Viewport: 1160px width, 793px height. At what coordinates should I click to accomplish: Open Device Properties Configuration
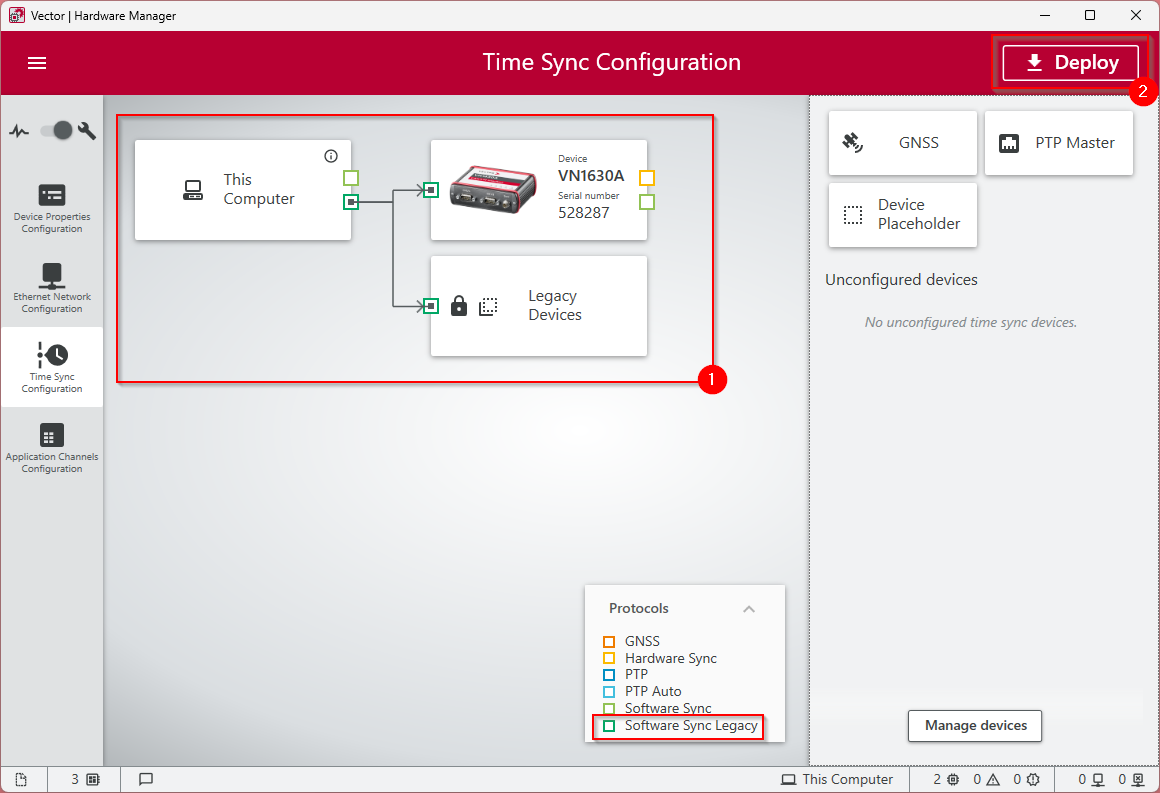[x=52, y=207]
